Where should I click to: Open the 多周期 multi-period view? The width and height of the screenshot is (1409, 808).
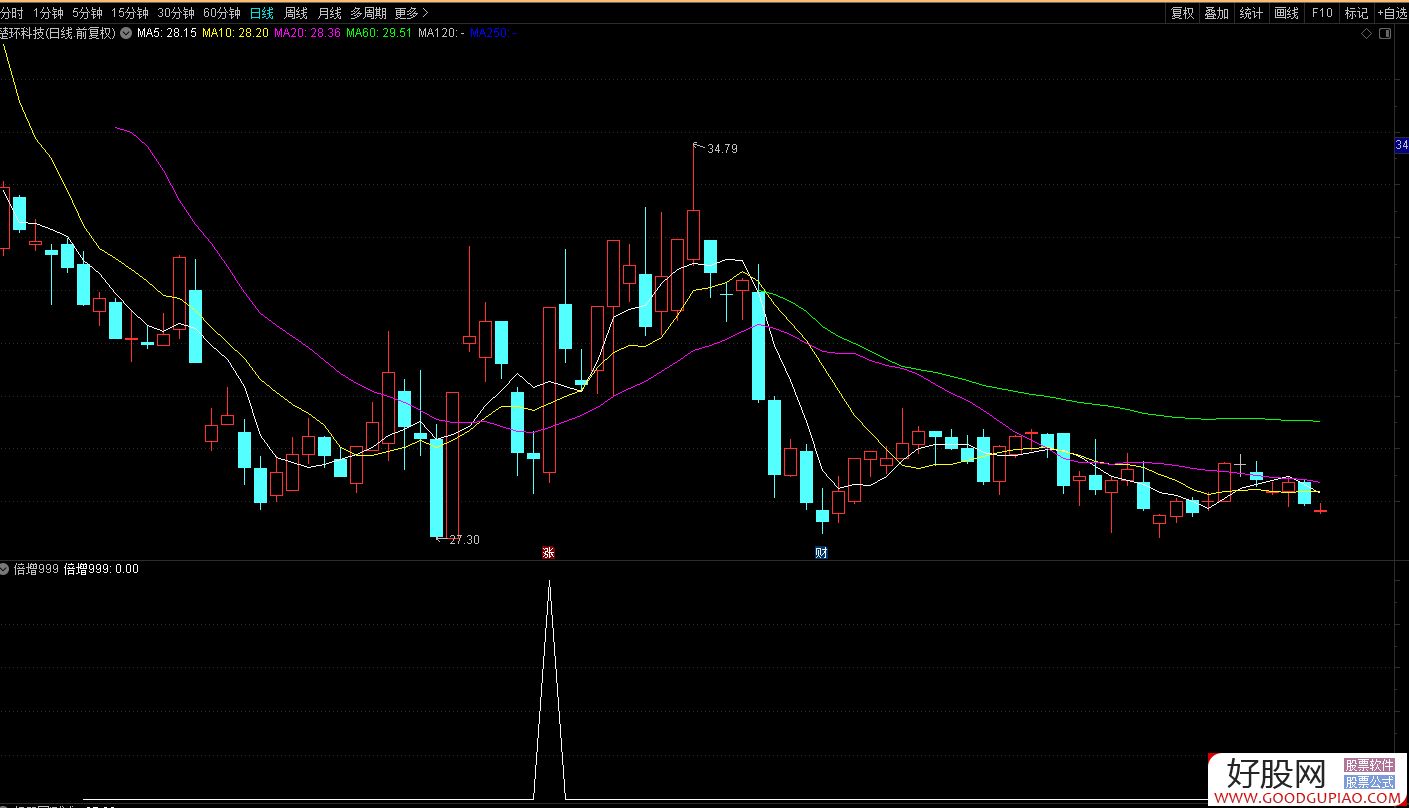pyautogui.click(x=368, y=13)
